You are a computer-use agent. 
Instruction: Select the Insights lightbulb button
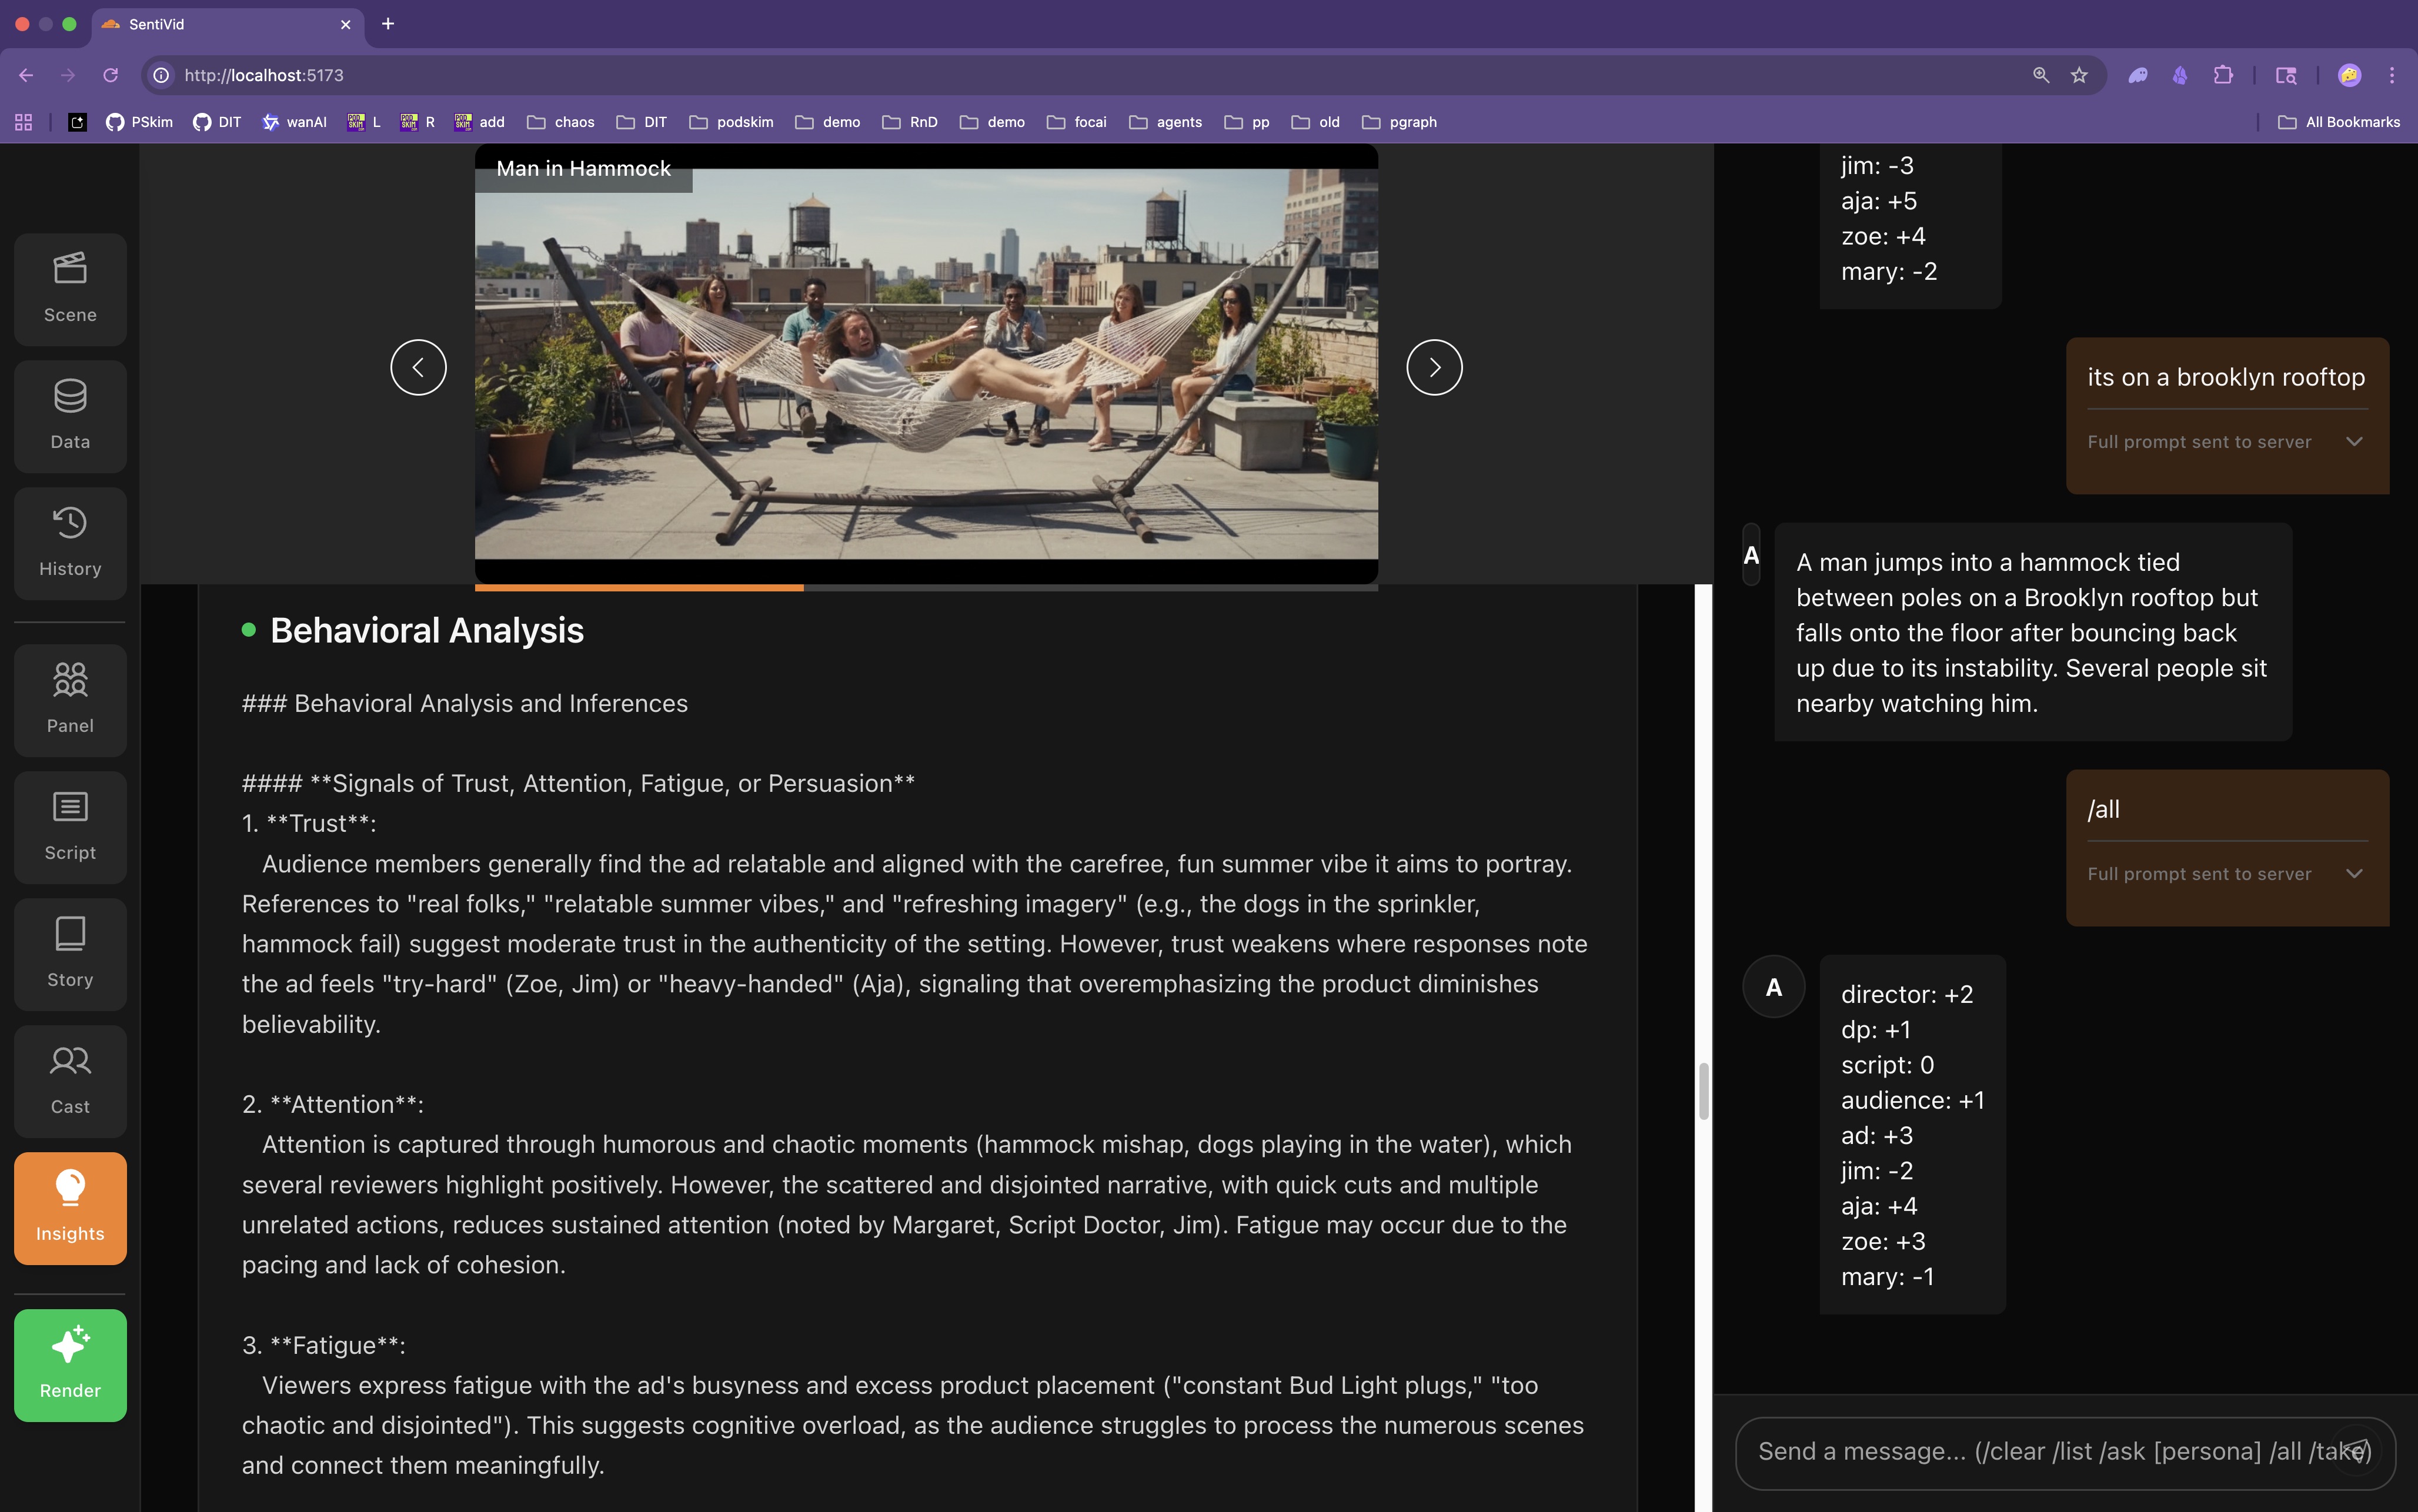(70, 1208)
